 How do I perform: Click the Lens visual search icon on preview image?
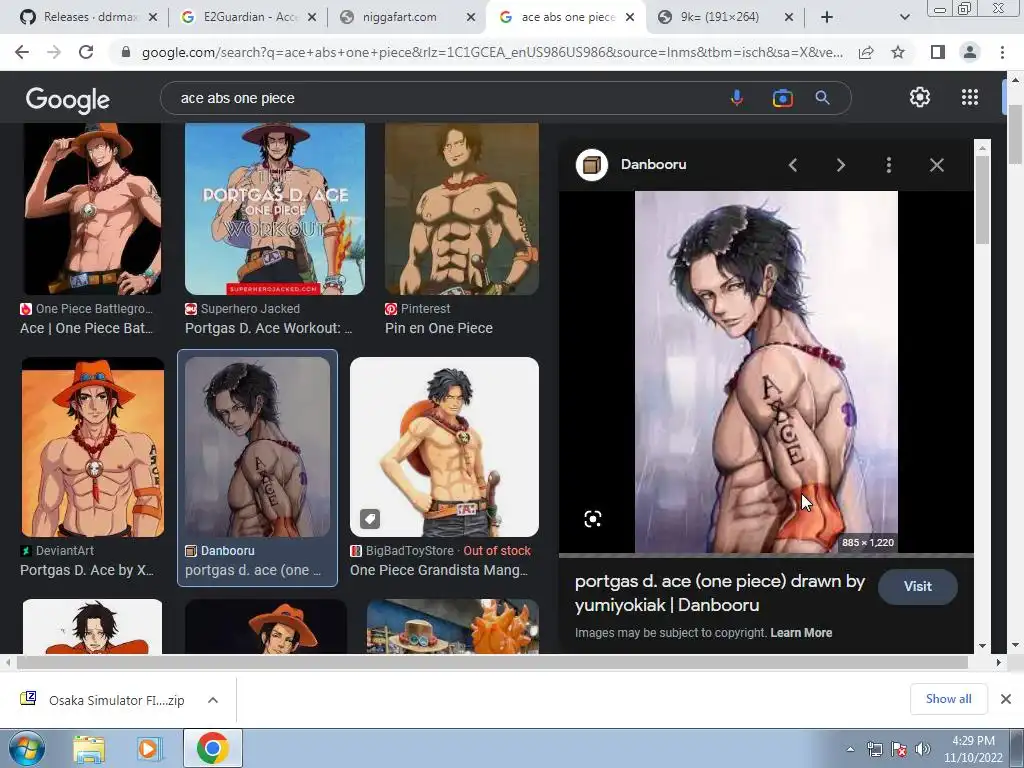(592, 519)
